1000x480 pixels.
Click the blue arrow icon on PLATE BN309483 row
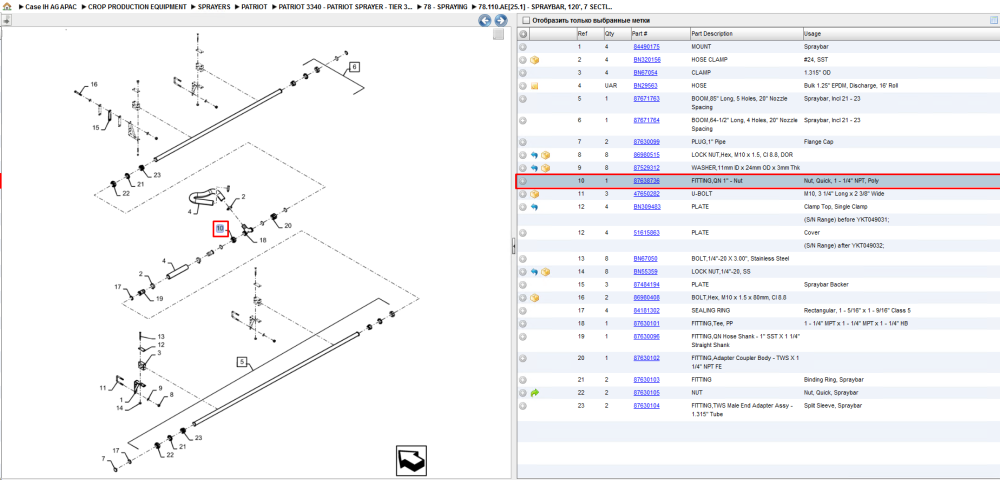pos(534,207)
